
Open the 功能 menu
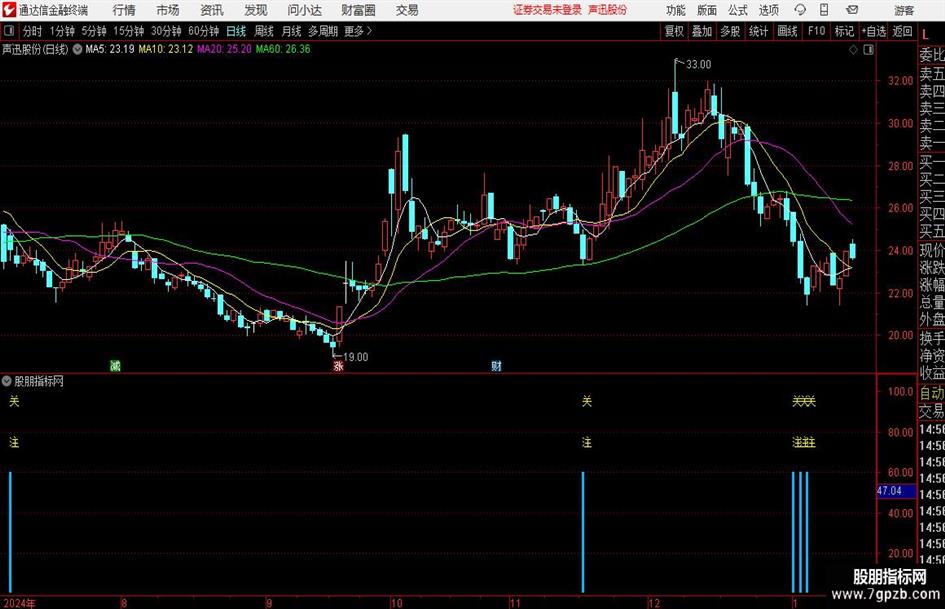[x=676, y=10]
